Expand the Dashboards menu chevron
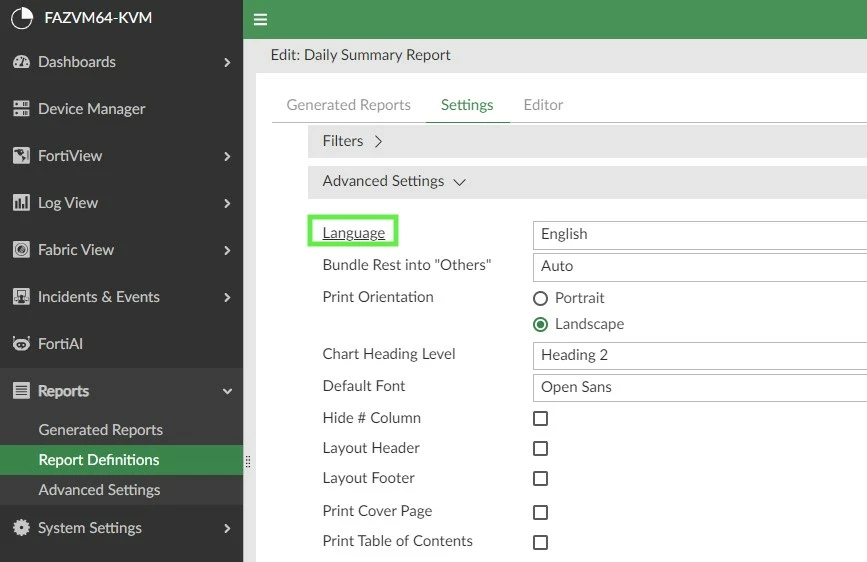 click(227, 63)
